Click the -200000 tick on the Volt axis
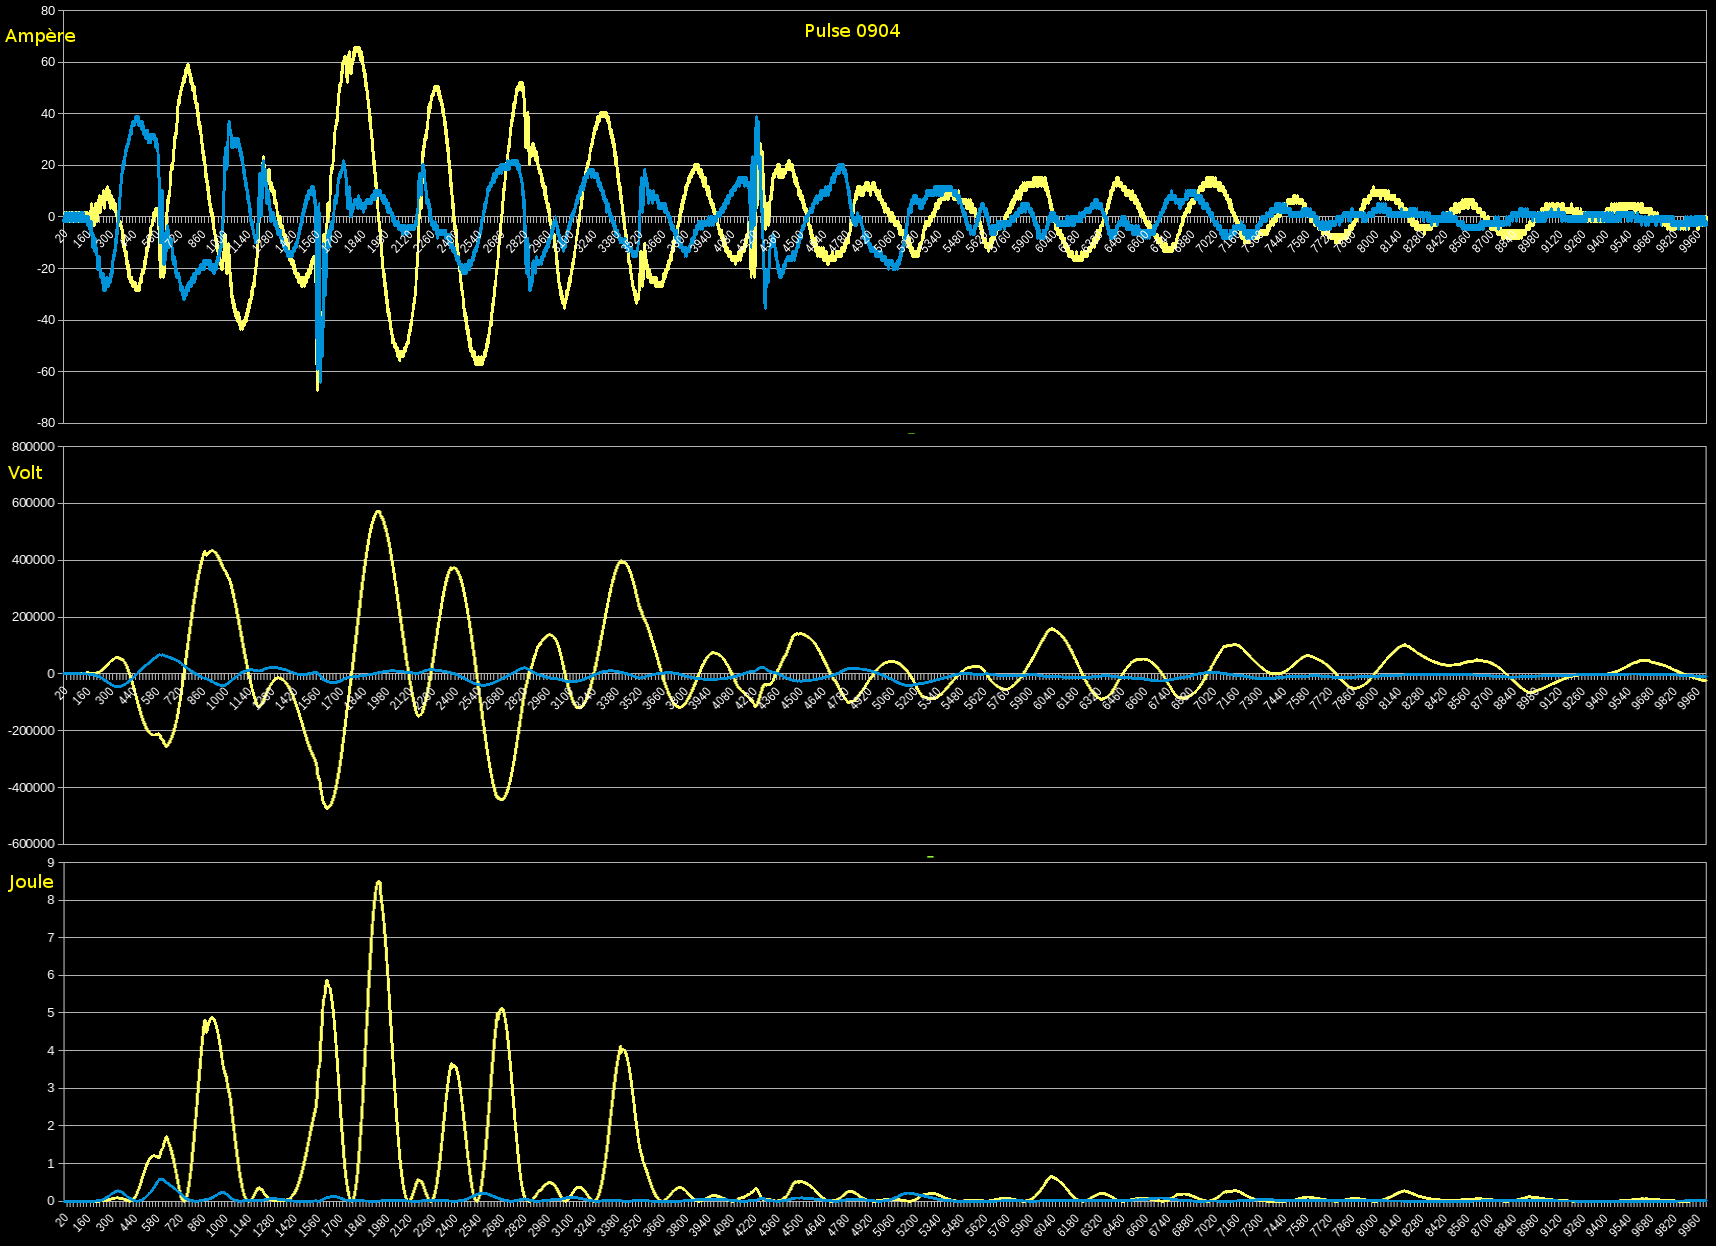The image size is (1716, 1246). click(x=32, y=731)
